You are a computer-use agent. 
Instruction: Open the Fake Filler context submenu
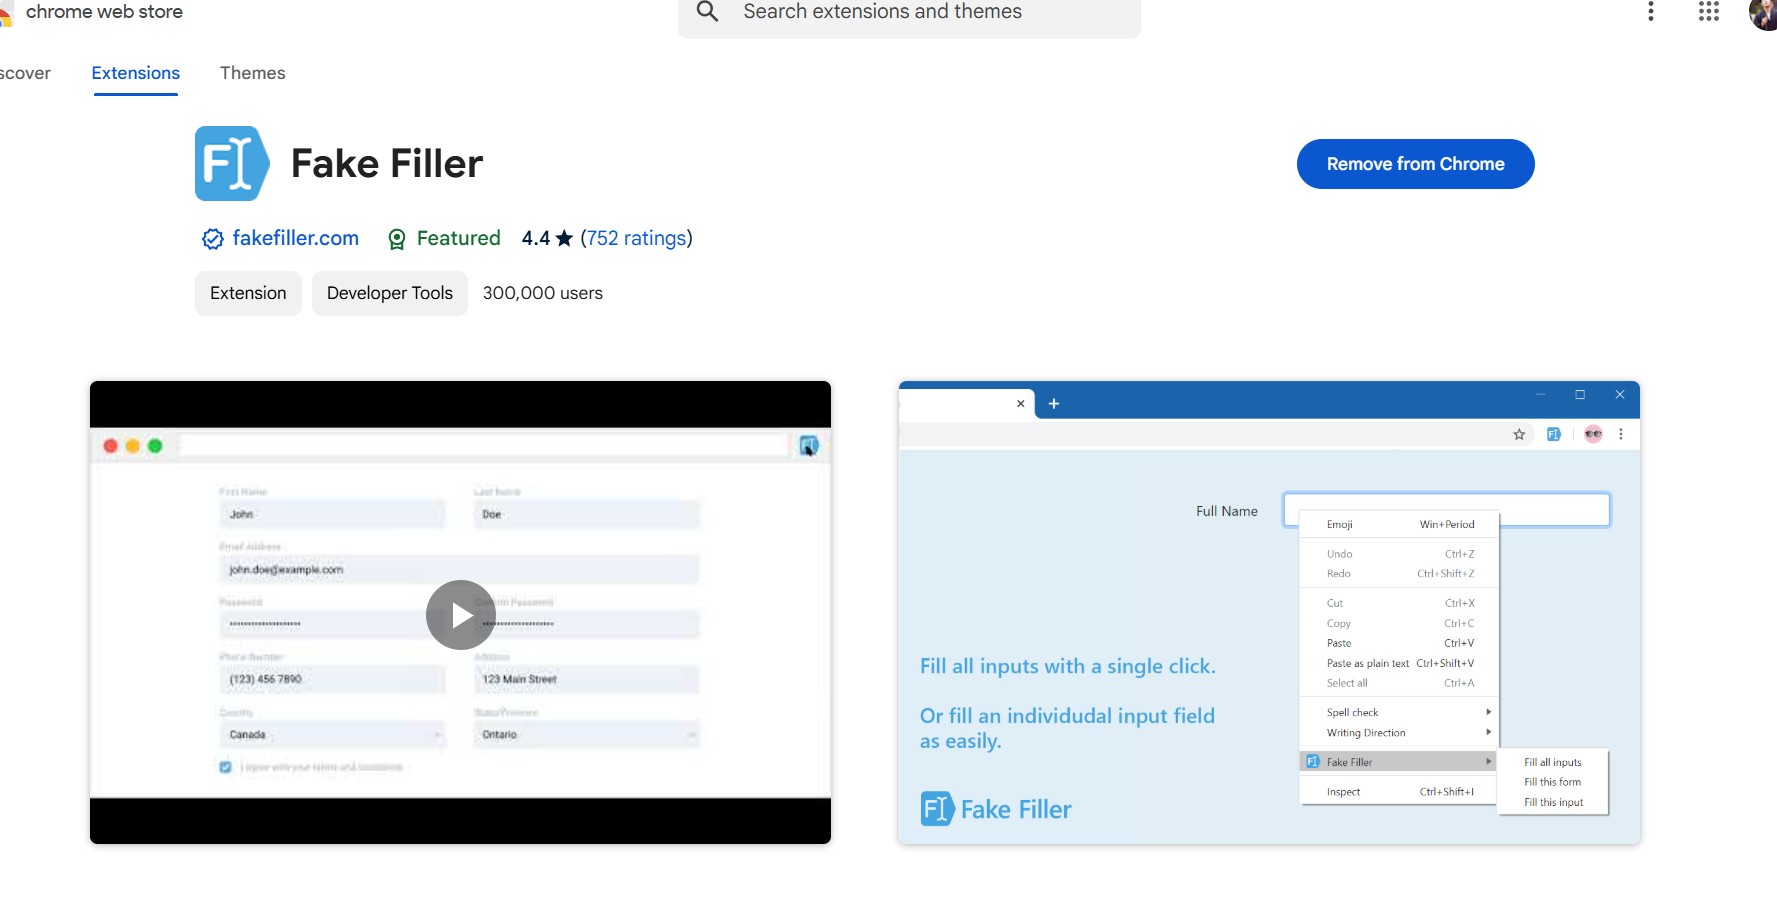coord(1398,762)
